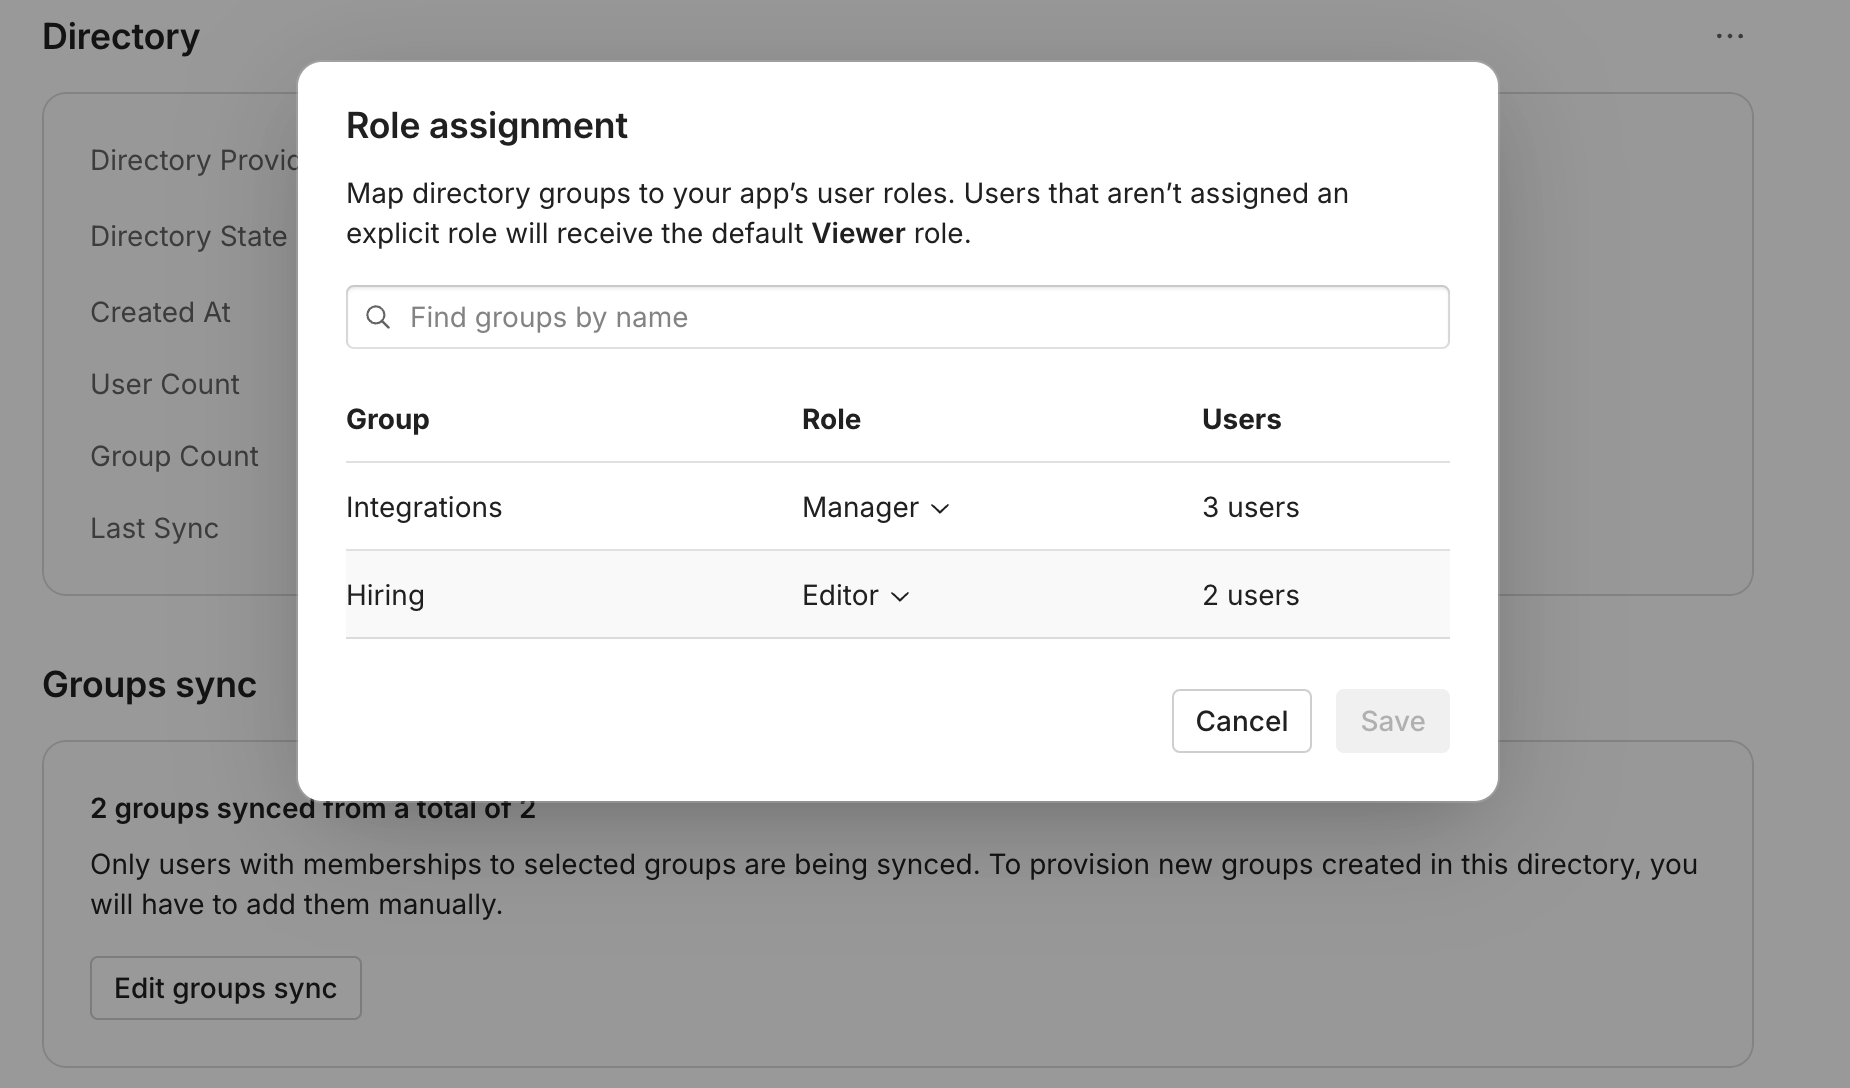The height and width of the screenshot is (1088, 1850).
Task: Click the Group column header
Action: tap(387, 419)
